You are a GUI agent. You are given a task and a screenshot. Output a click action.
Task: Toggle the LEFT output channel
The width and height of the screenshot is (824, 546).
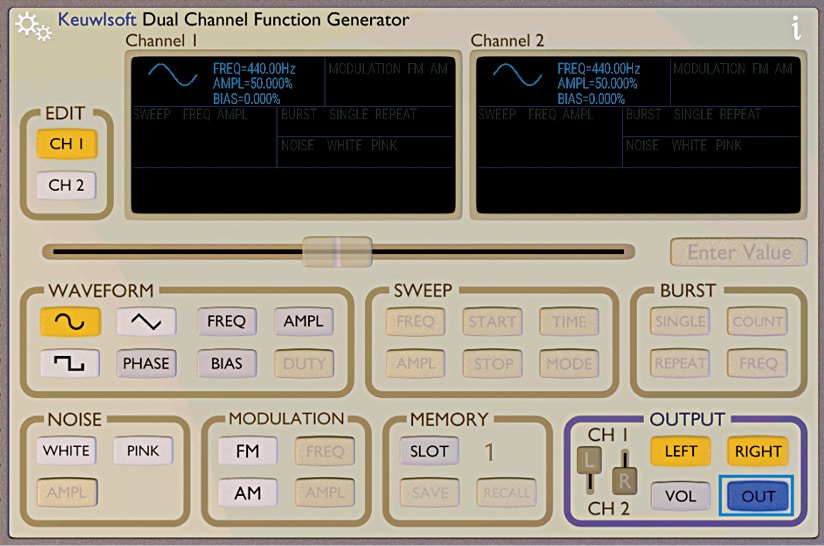tap(680, 451)
